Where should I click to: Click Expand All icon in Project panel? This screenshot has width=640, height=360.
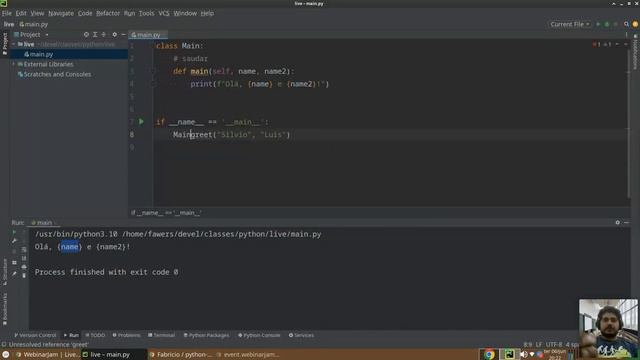pyautogui.click(x=95, y=35)
